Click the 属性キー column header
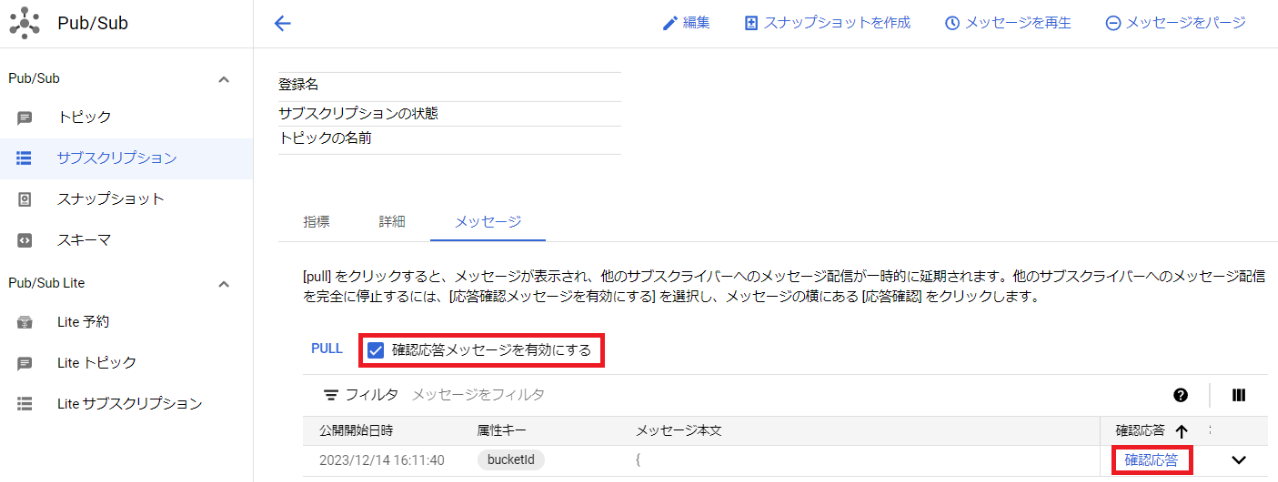The height and width of the screenshot is (482, 1278). coord(502,431)
